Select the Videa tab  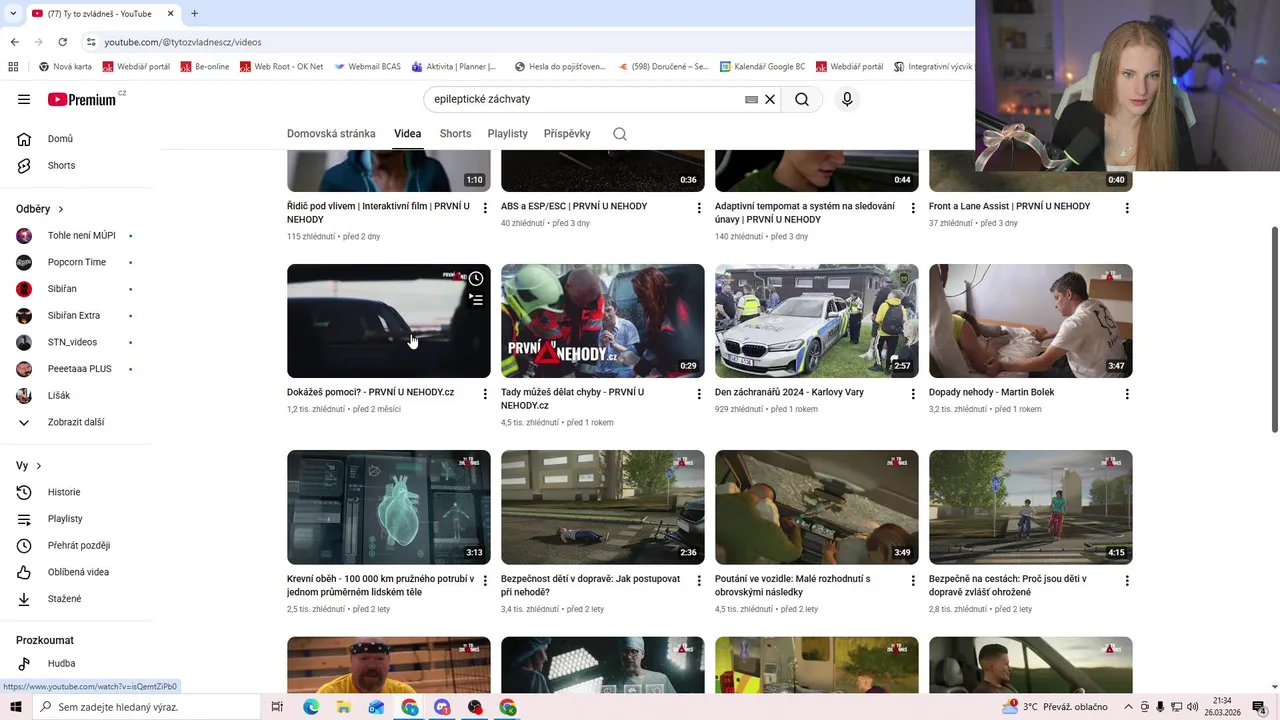coord(407,134)
